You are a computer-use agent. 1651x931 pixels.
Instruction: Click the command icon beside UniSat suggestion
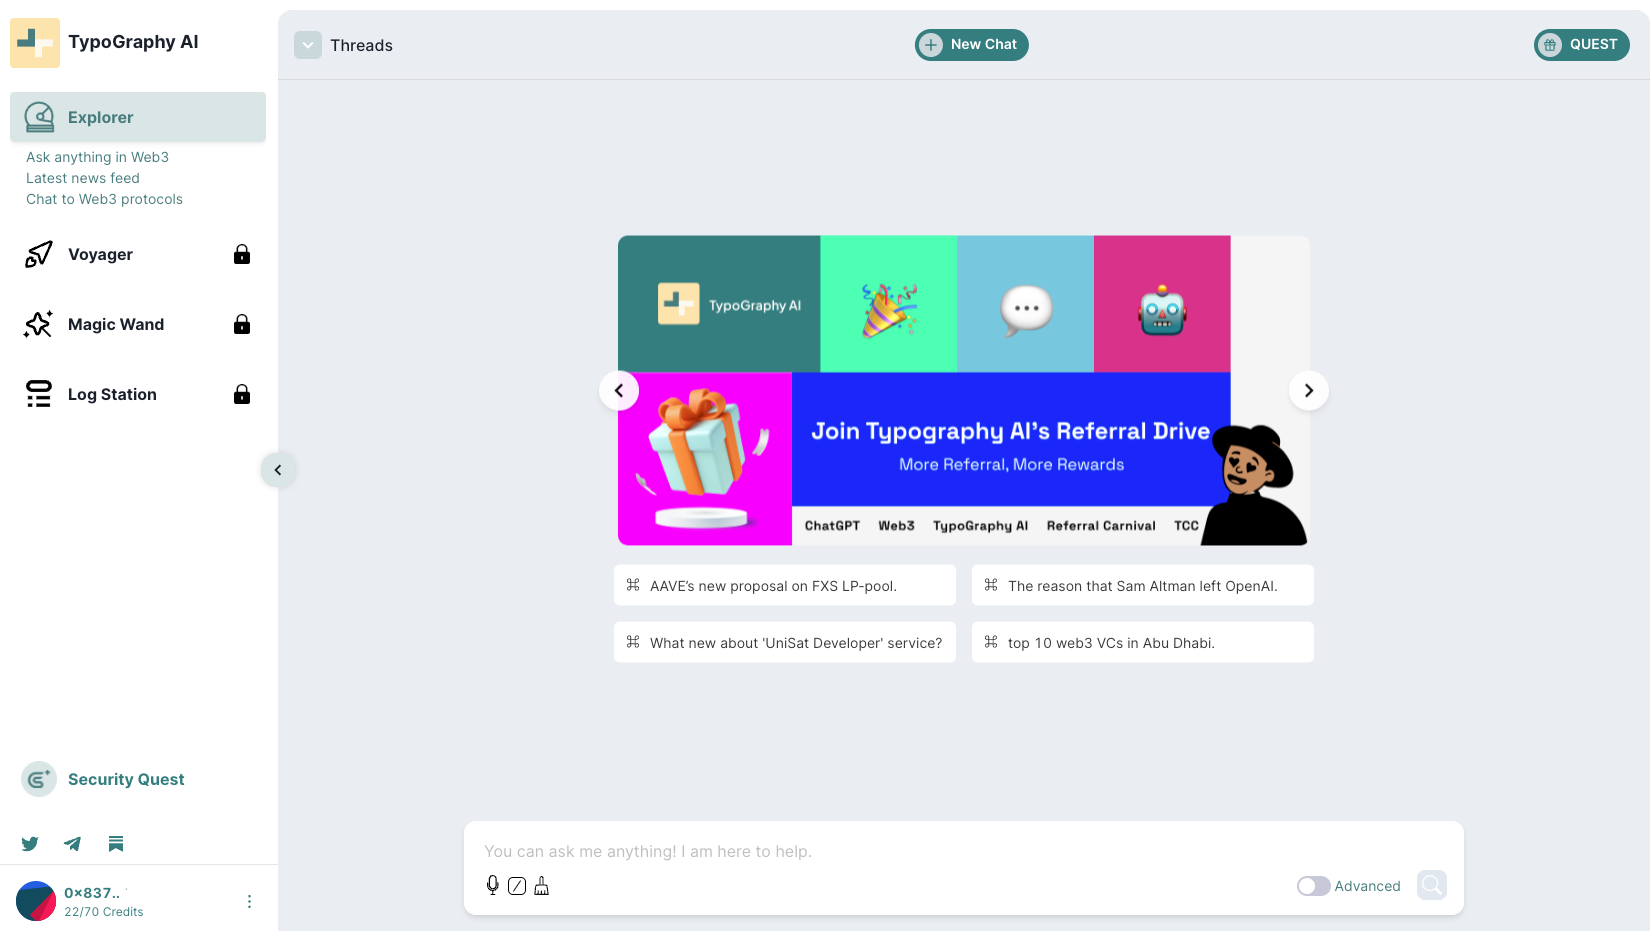tap(633, 642)
